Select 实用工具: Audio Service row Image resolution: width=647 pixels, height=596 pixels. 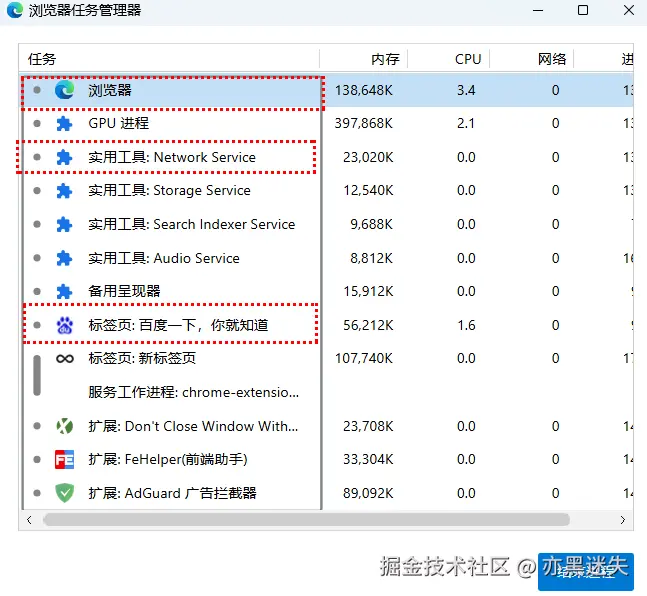[326, 258]
